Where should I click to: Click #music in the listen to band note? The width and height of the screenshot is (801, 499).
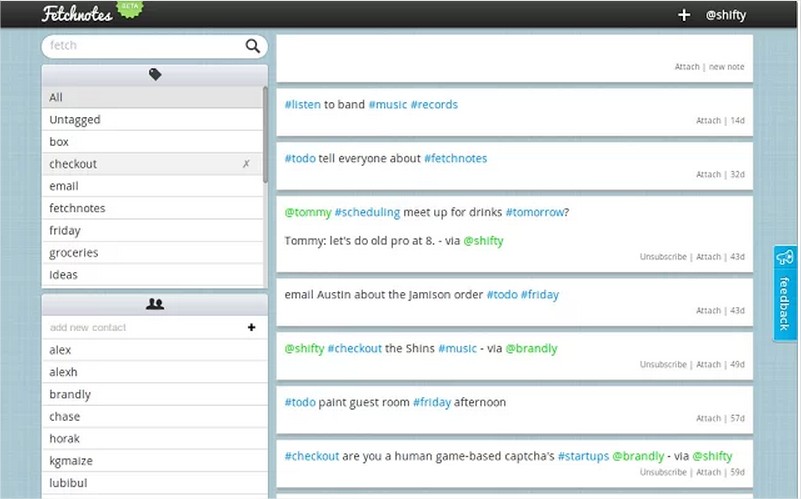point(388,104)
